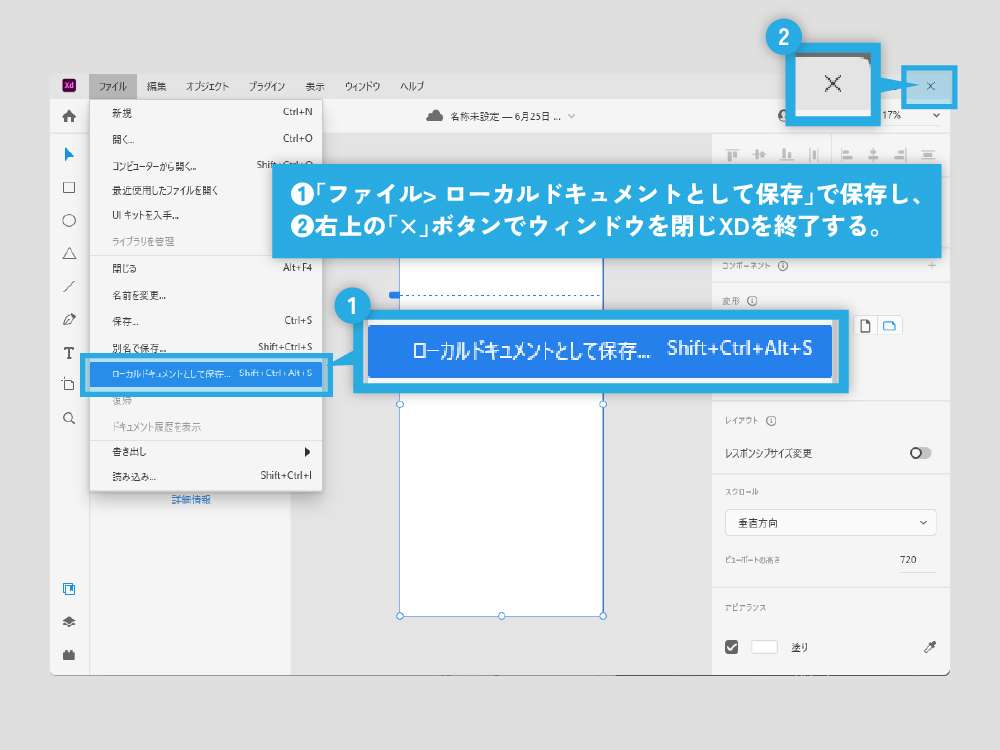
Task: Select the Ellipse tool
Action: (x=69, y=221)
